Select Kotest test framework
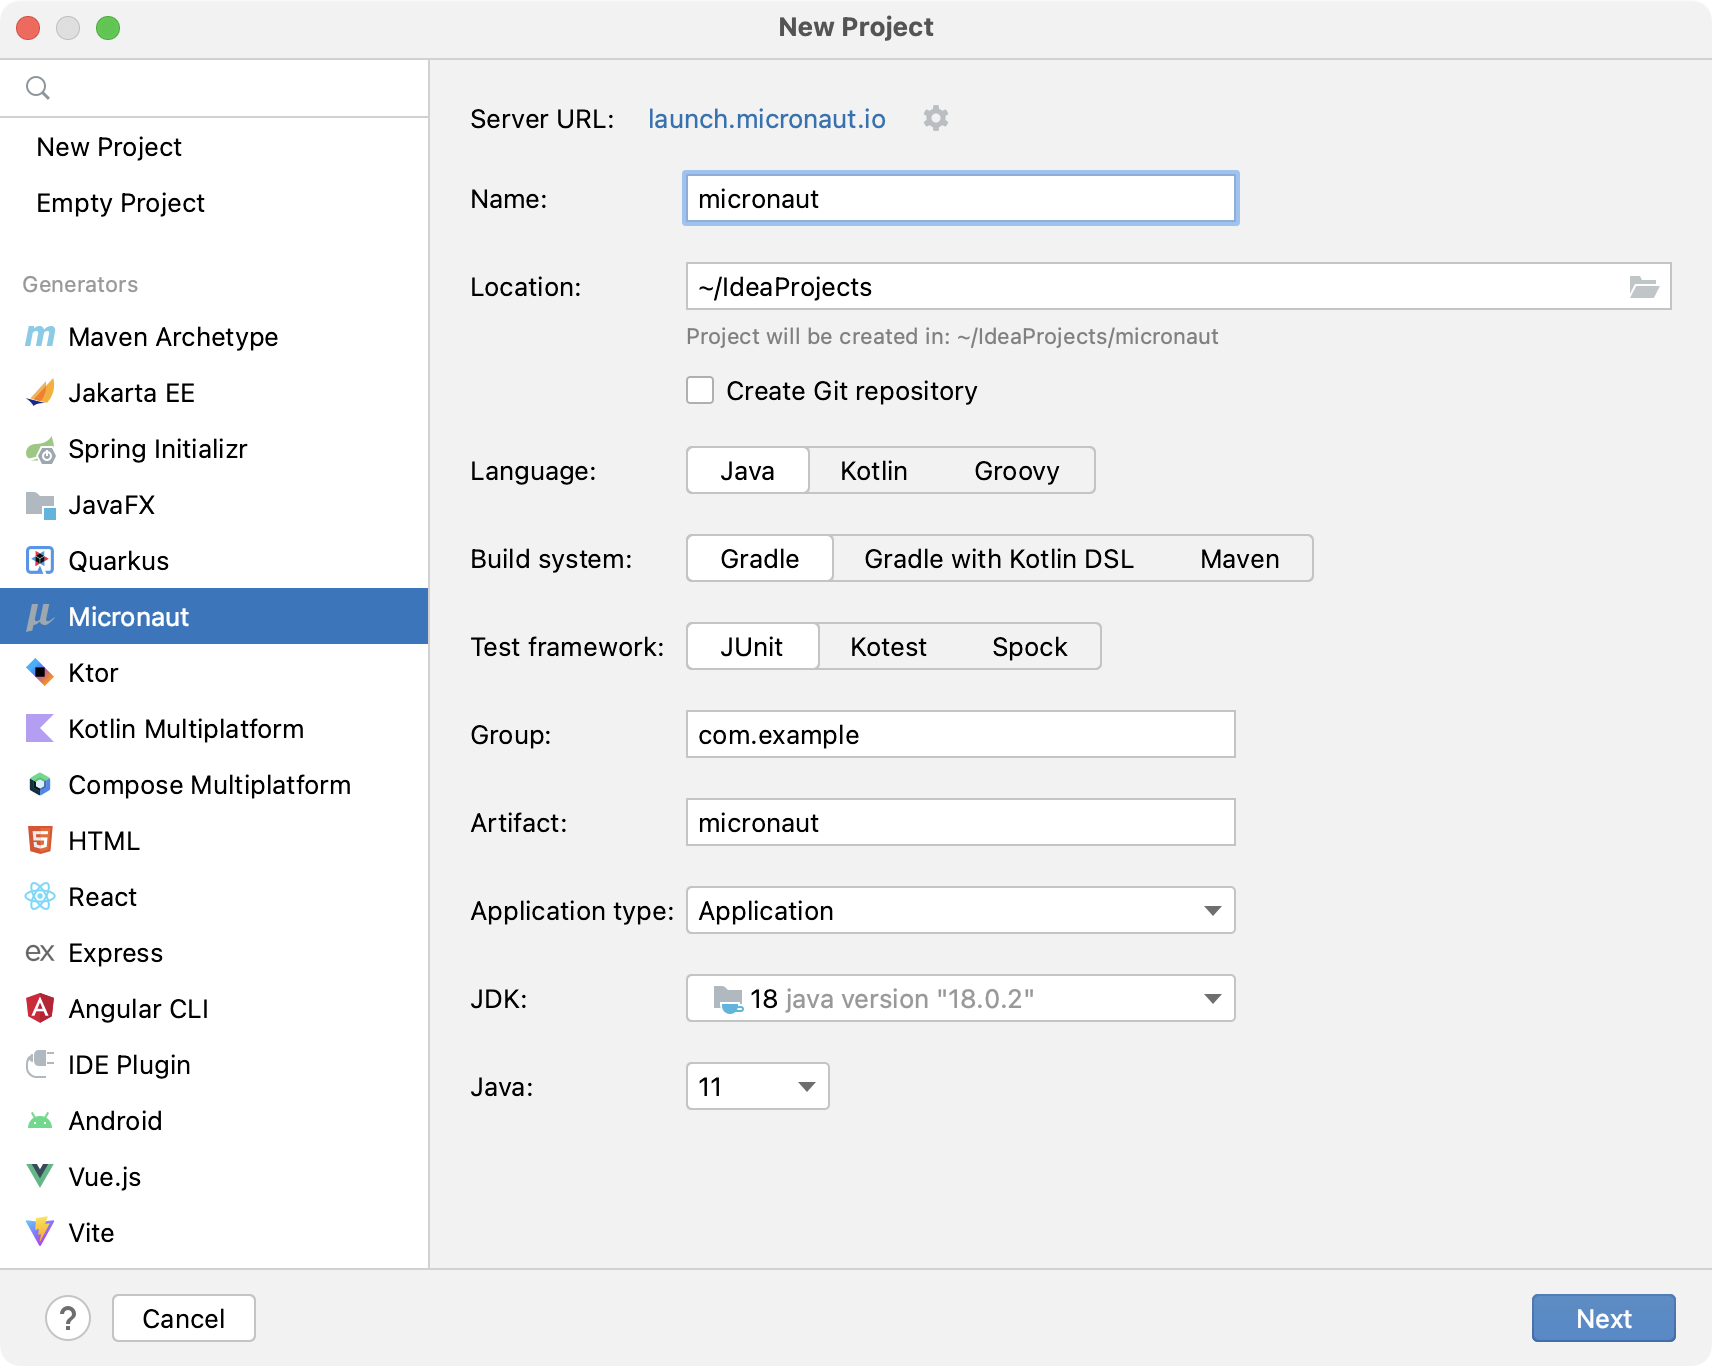Viewport: 1712px width, 1366px height. (x=888, y=646)
